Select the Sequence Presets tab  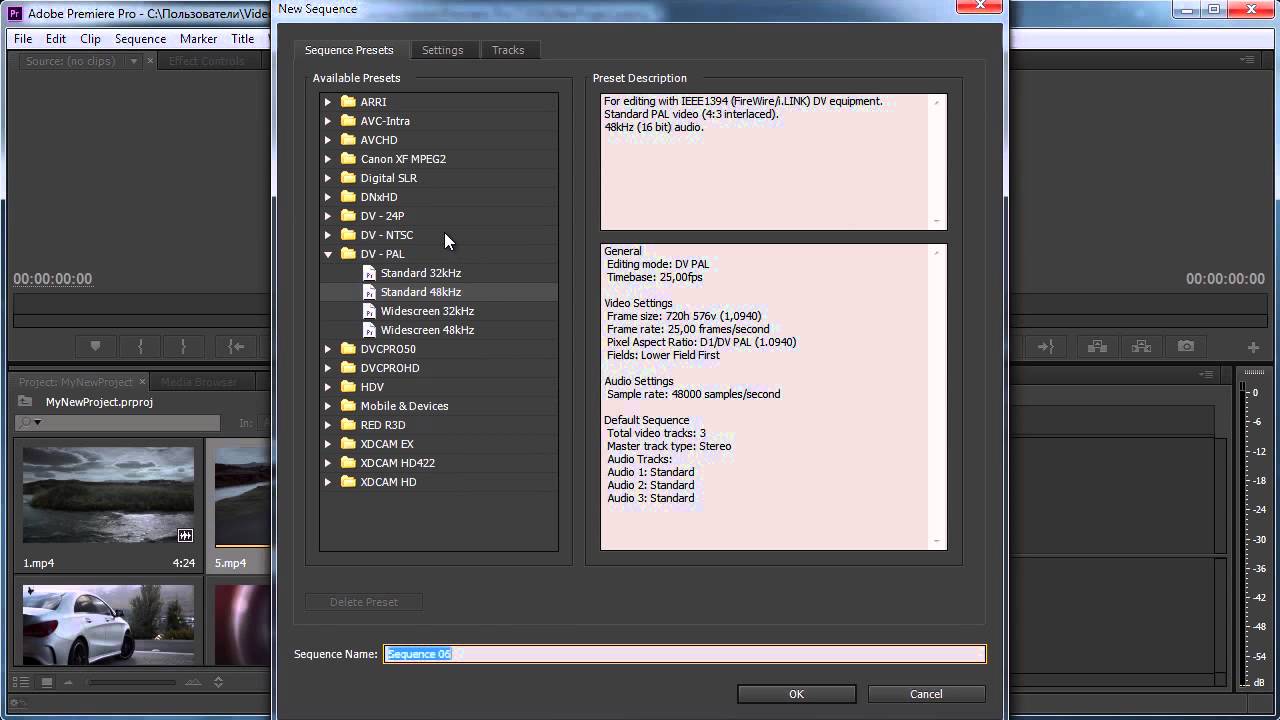[x=349, y=50]
